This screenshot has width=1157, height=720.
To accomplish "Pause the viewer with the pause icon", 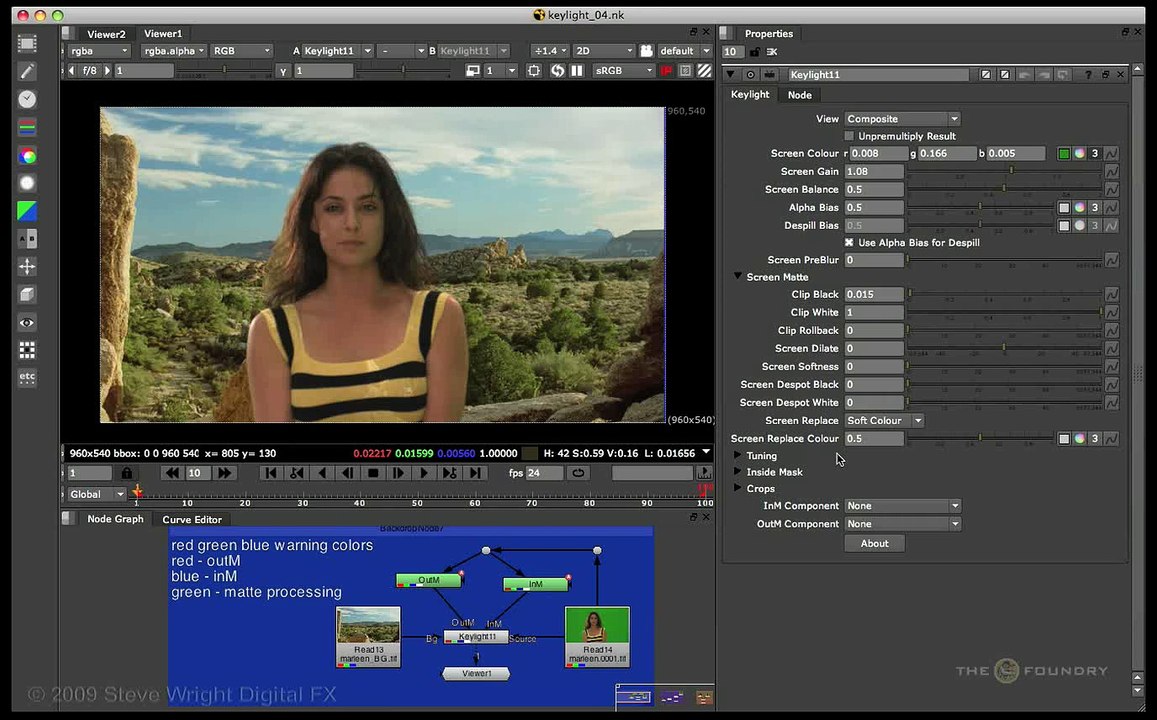I will 577,71.
